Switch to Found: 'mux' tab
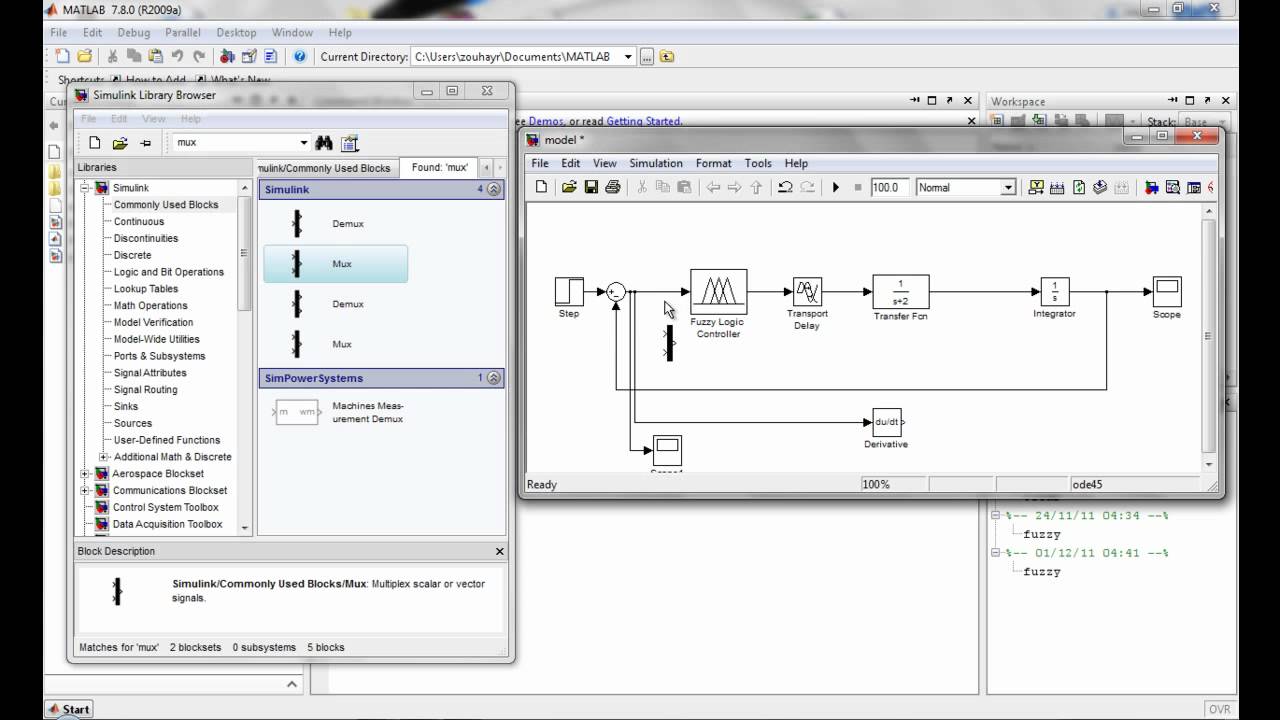 [x=440, y=168]
